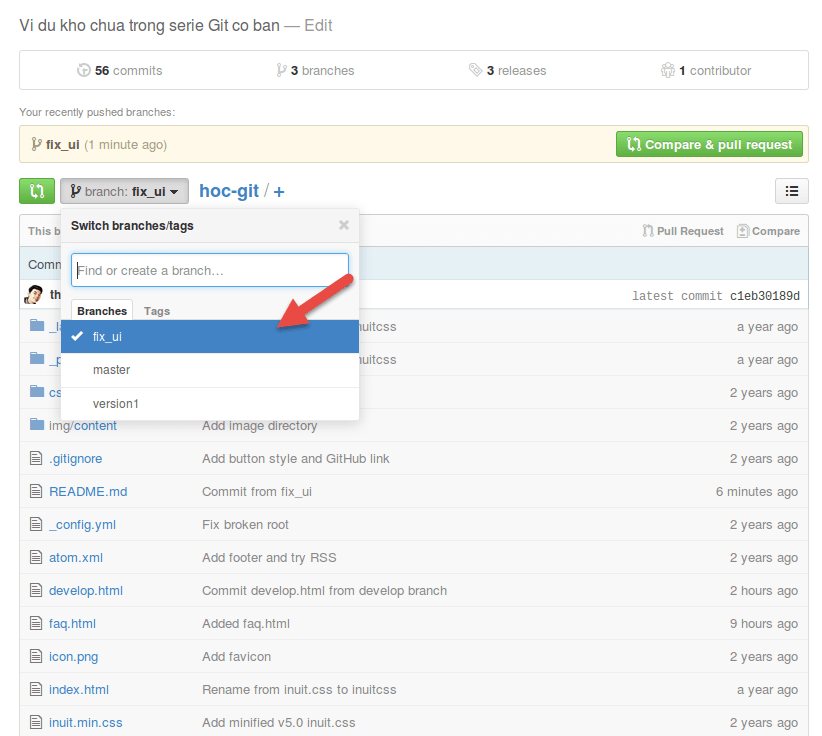This screenshot has height=736, width=822.
Task: Open commit message 'Added faq.html'
Action: click(246, 624)
